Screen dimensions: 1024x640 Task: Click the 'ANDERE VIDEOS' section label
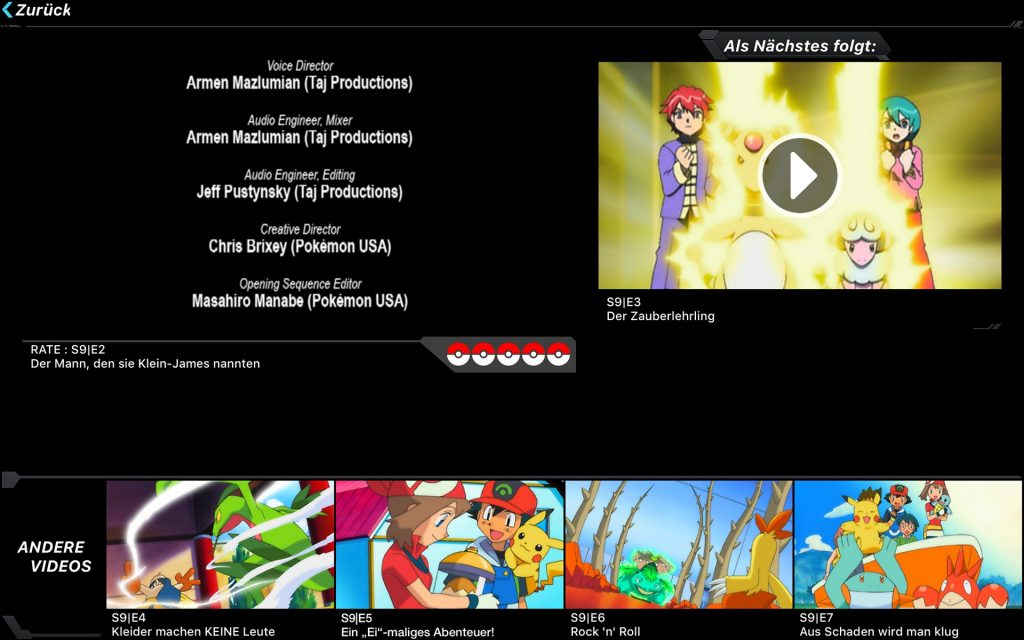(53, 557)
